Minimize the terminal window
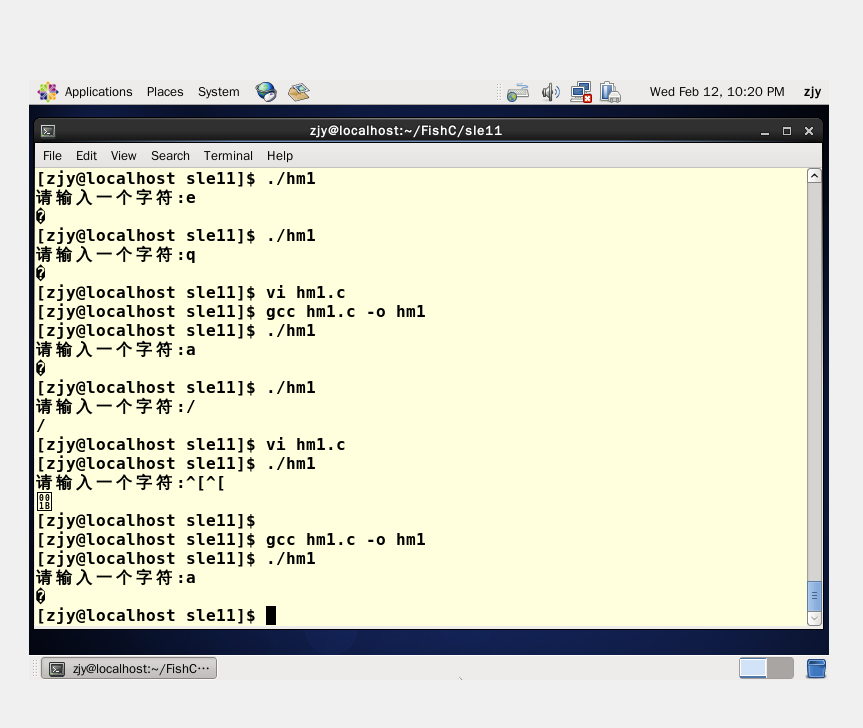The width and height of the screenshot is (863, 728). click(x=764, y=132)
